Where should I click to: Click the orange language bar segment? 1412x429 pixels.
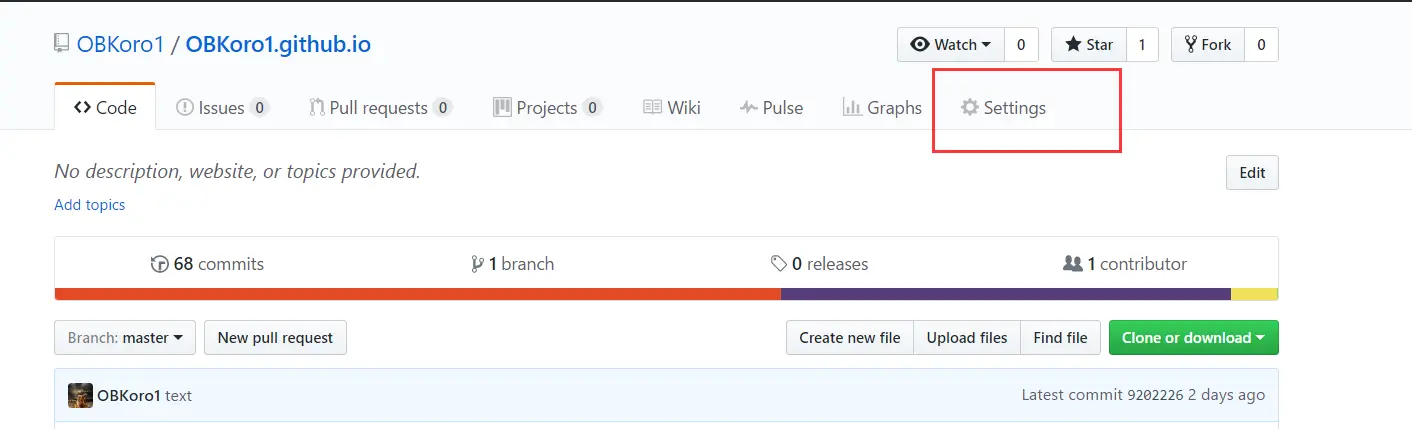click(418, 294)
